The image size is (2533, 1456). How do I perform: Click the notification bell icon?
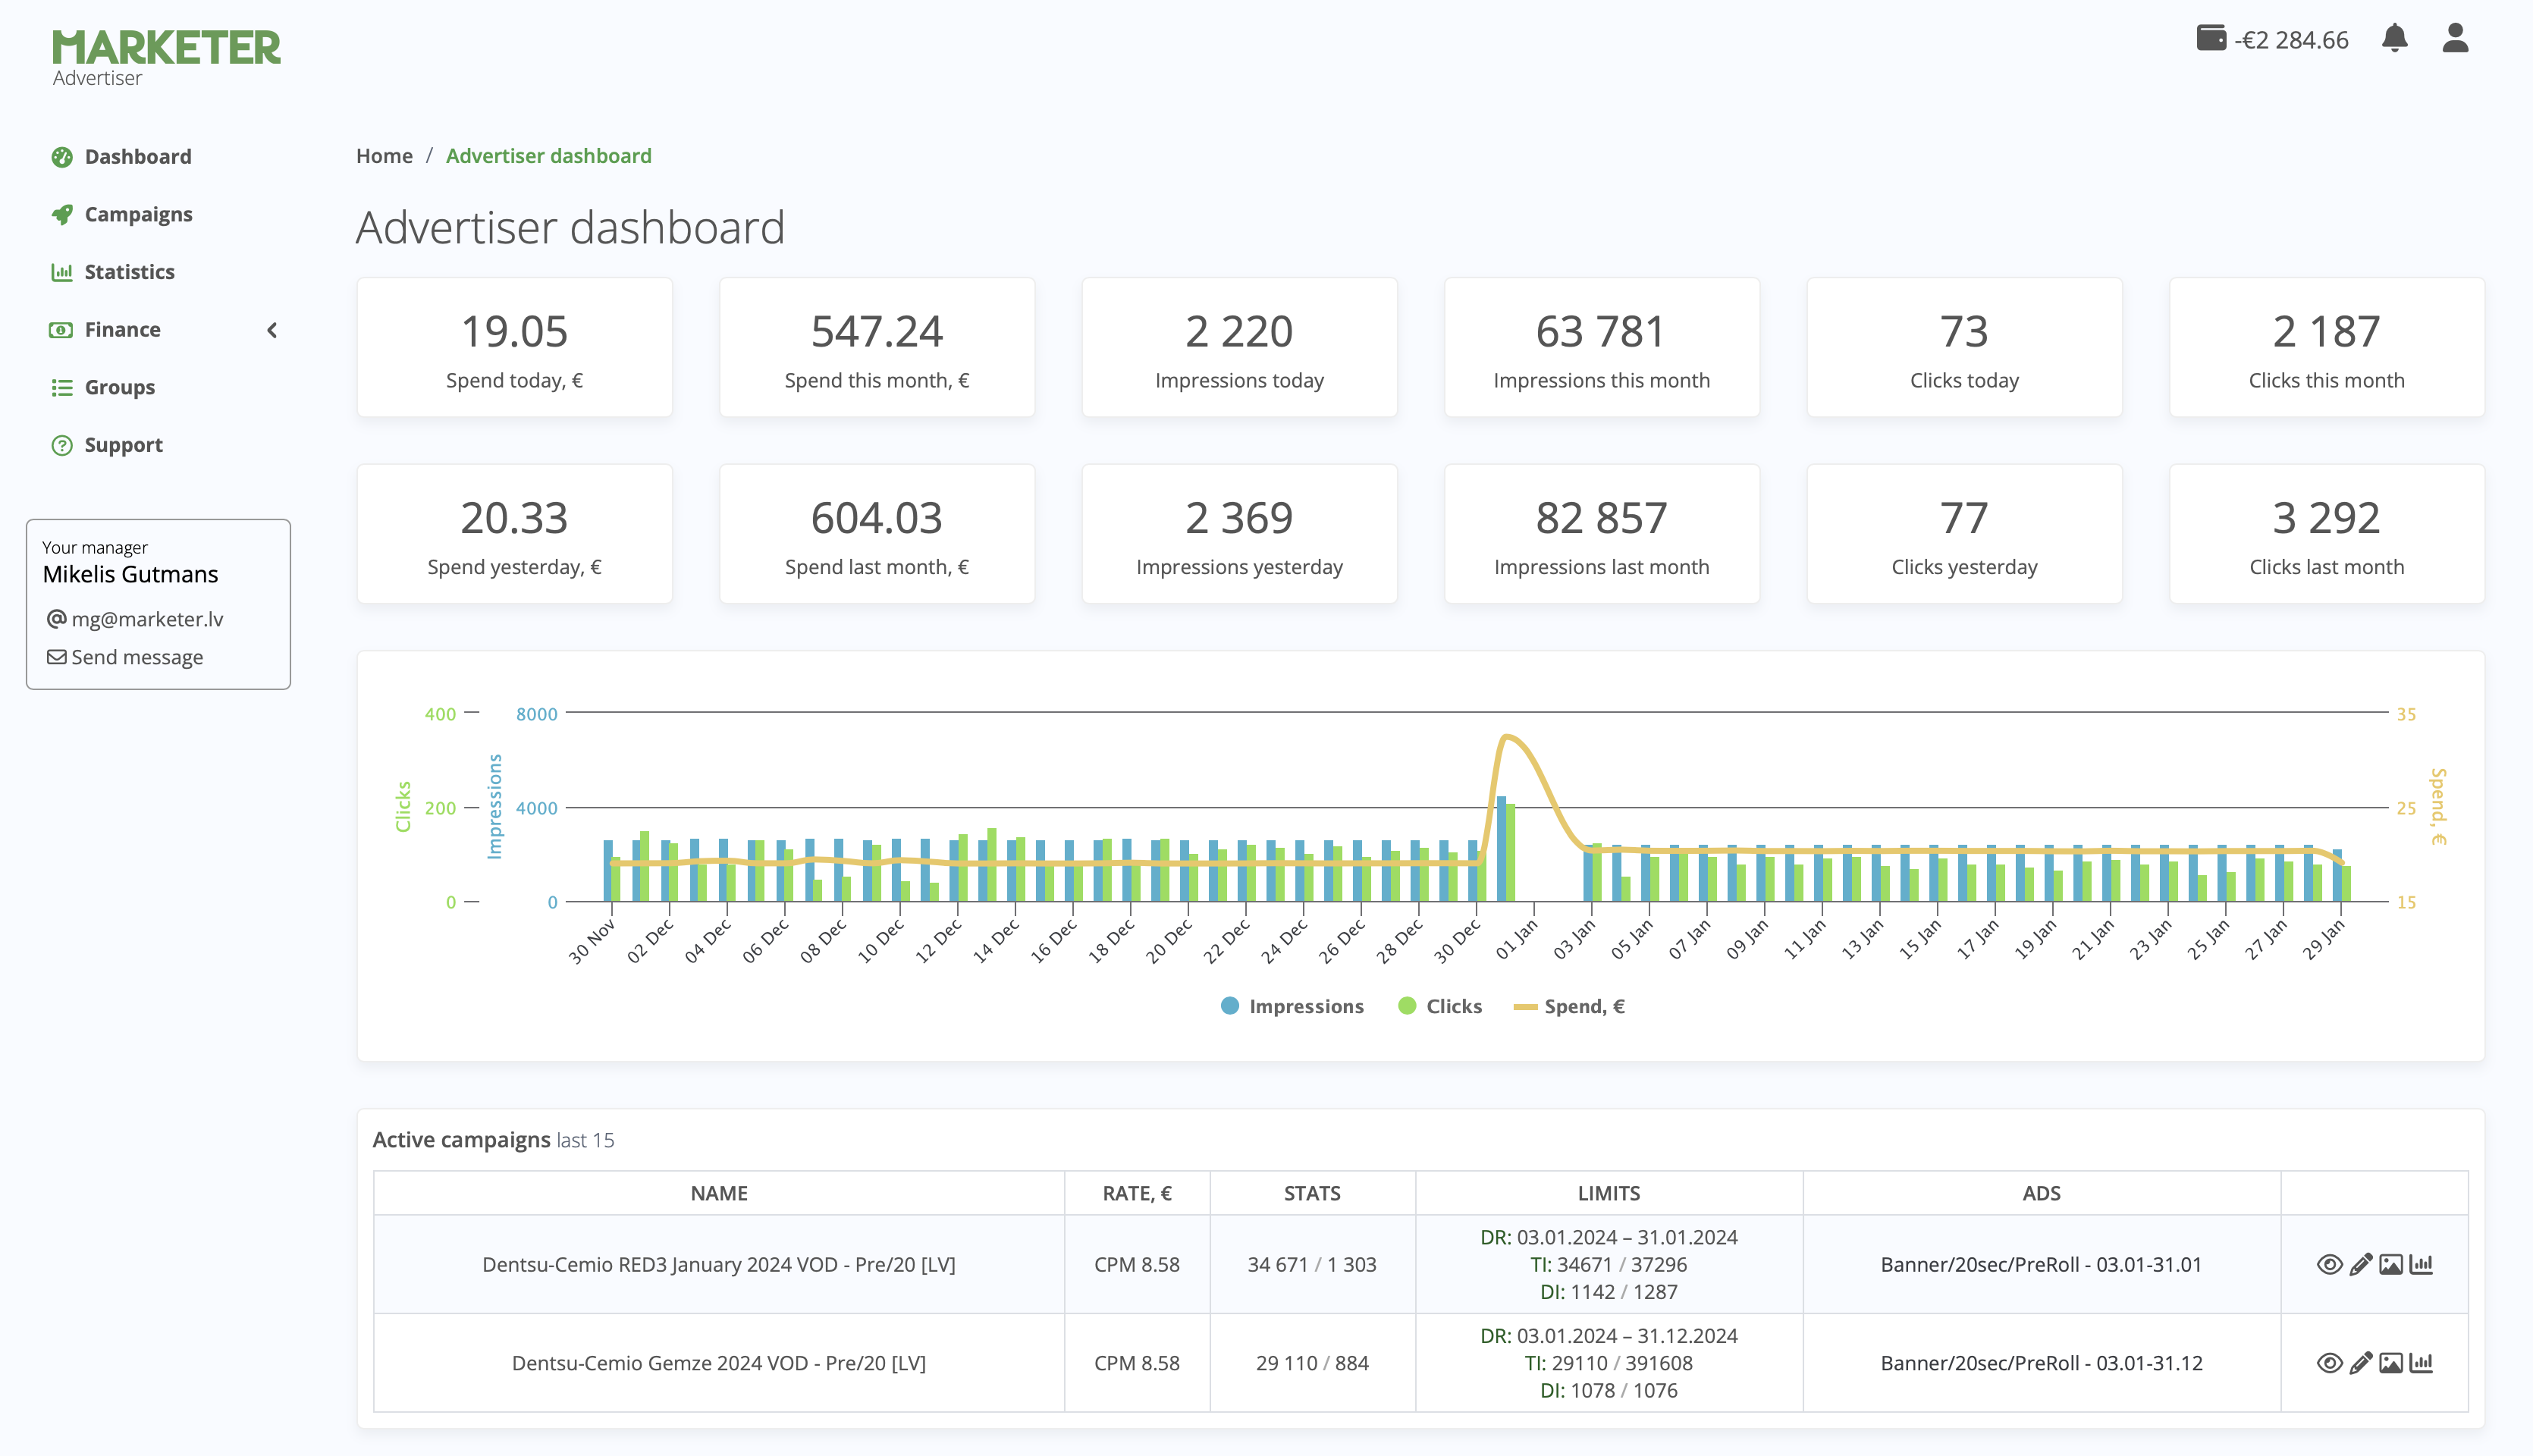click(x=2394, y=38)
